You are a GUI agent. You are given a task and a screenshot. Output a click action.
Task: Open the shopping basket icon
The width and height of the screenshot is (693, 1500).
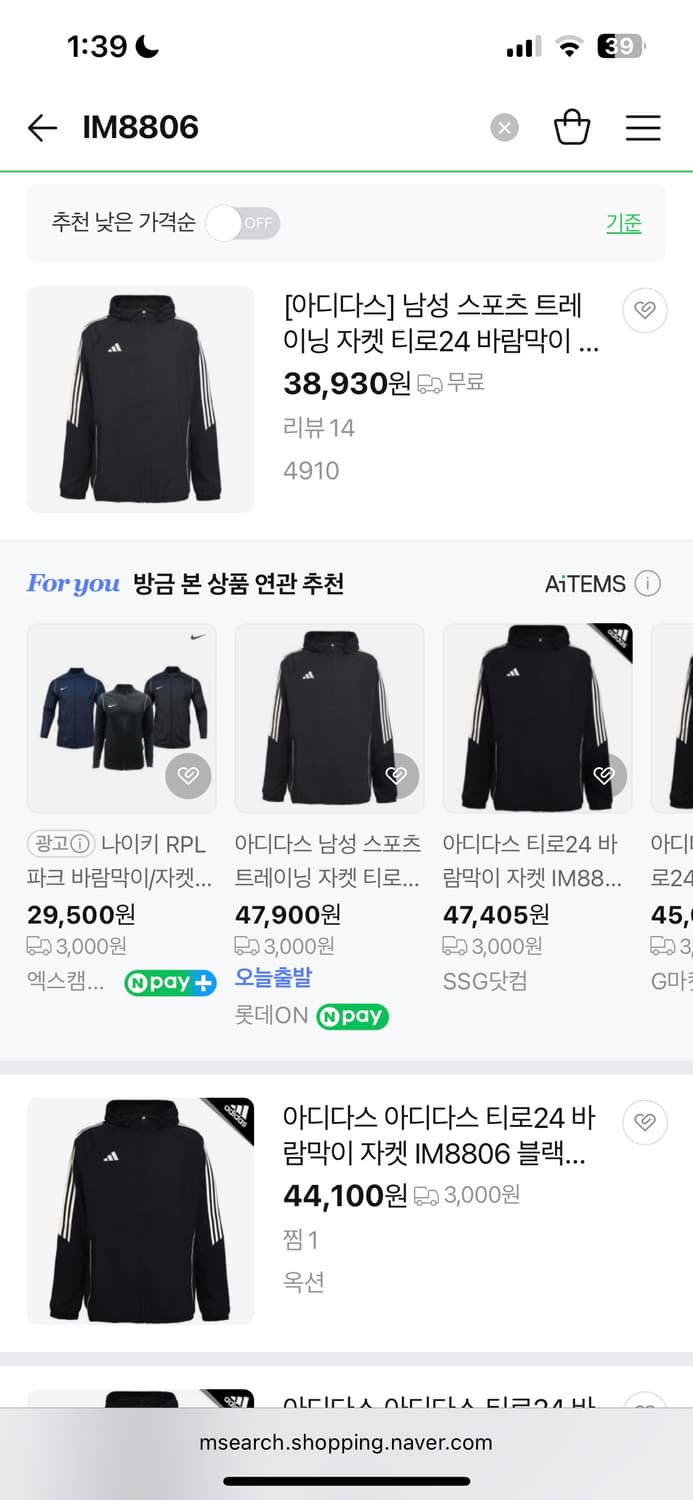[x=572, y=128]
